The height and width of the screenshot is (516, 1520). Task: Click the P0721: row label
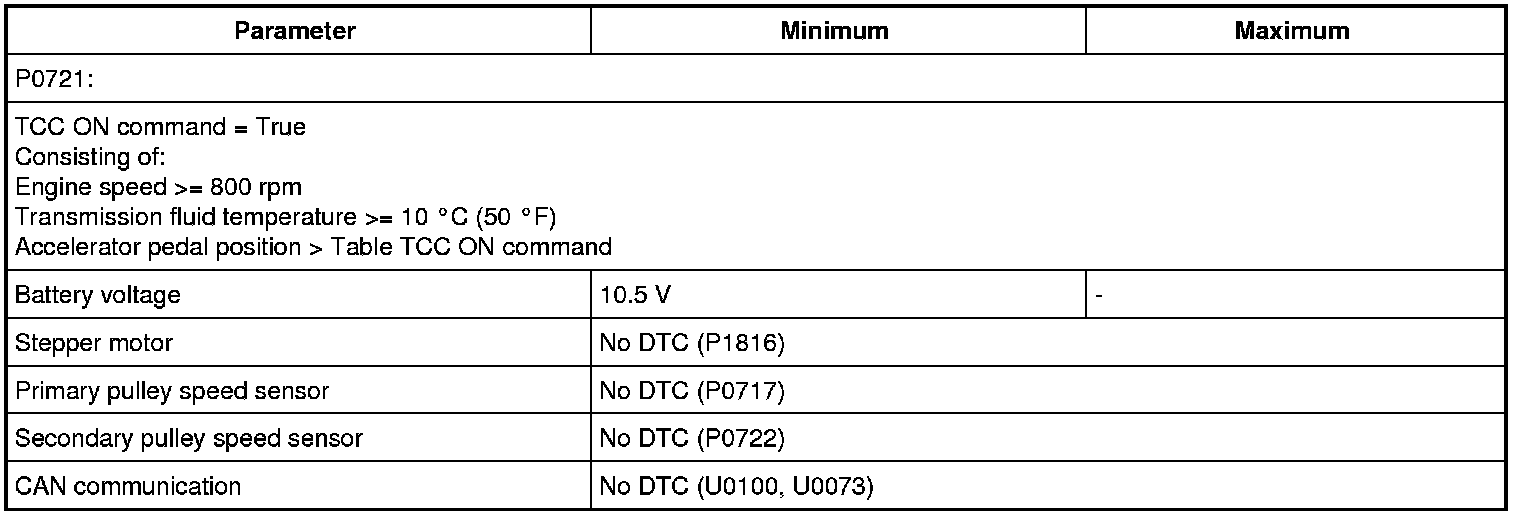click(50, 79)
